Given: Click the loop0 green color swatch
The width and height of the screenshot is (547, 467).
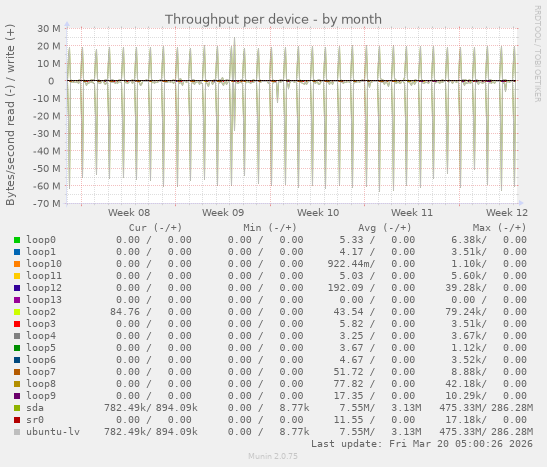Looking at the screenshot, I should pos(17,240).
